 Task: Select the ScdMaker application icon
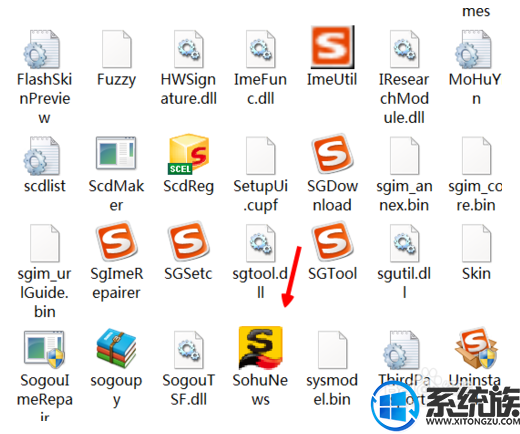pyautogui.click(x=116, y=153)
